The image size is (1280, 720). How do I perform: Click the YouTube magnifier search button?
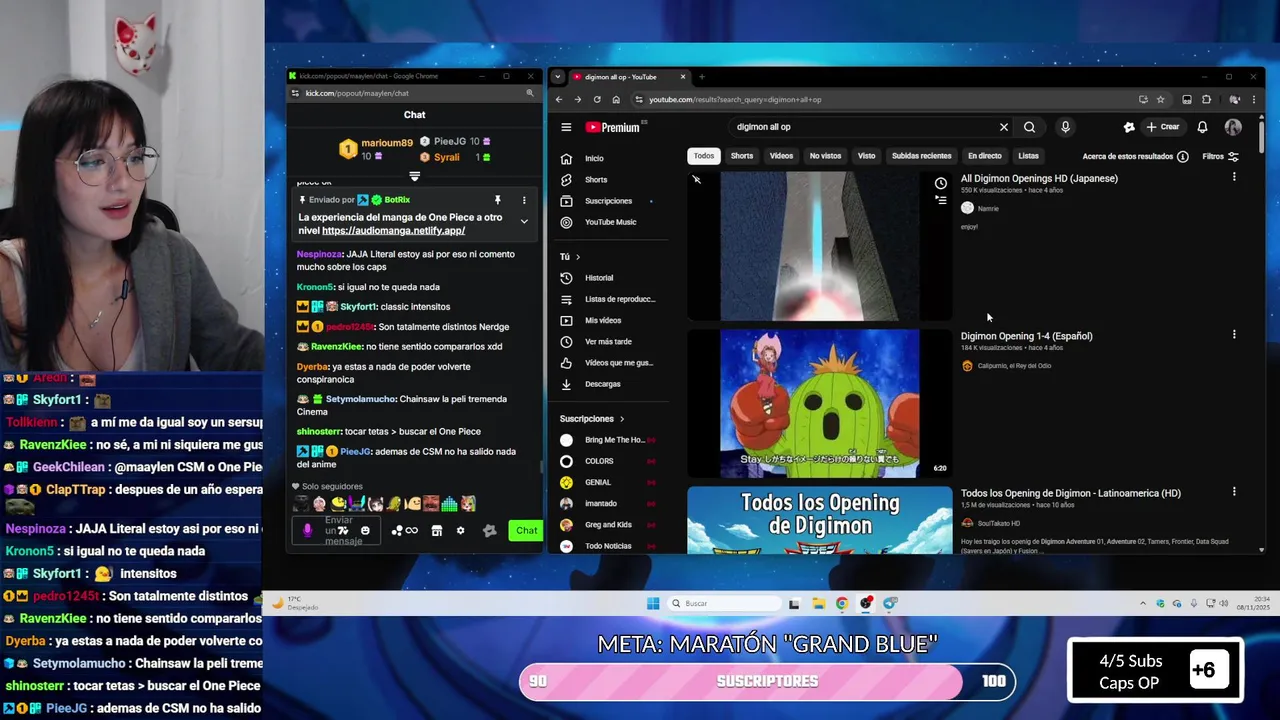[x=1029, y=127]
